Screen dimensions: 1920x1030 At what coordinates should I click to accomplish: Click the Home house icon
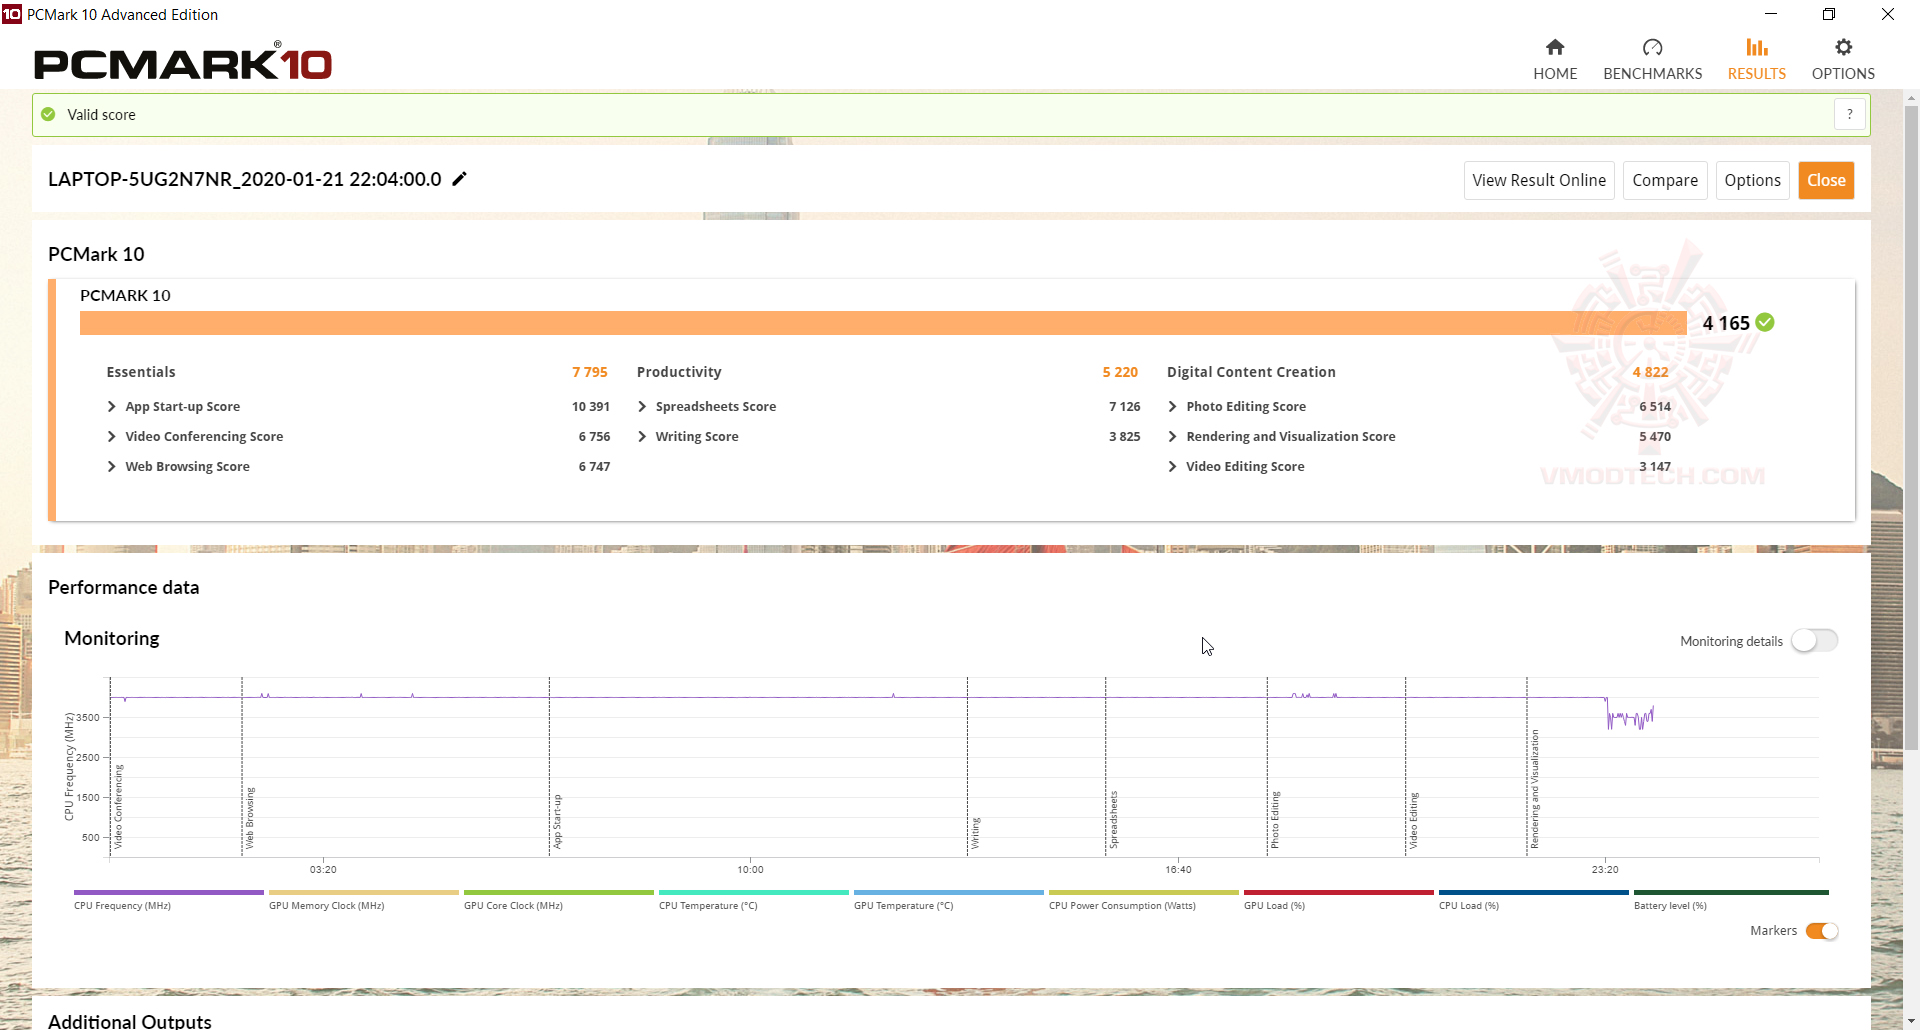1555,47
